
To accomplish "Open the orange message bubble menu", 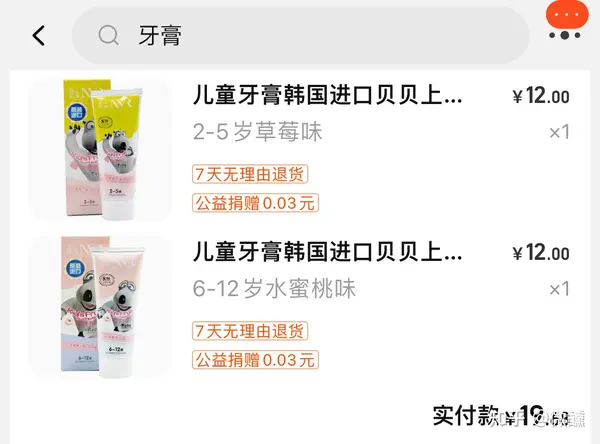I will click(x=567, y=14).
